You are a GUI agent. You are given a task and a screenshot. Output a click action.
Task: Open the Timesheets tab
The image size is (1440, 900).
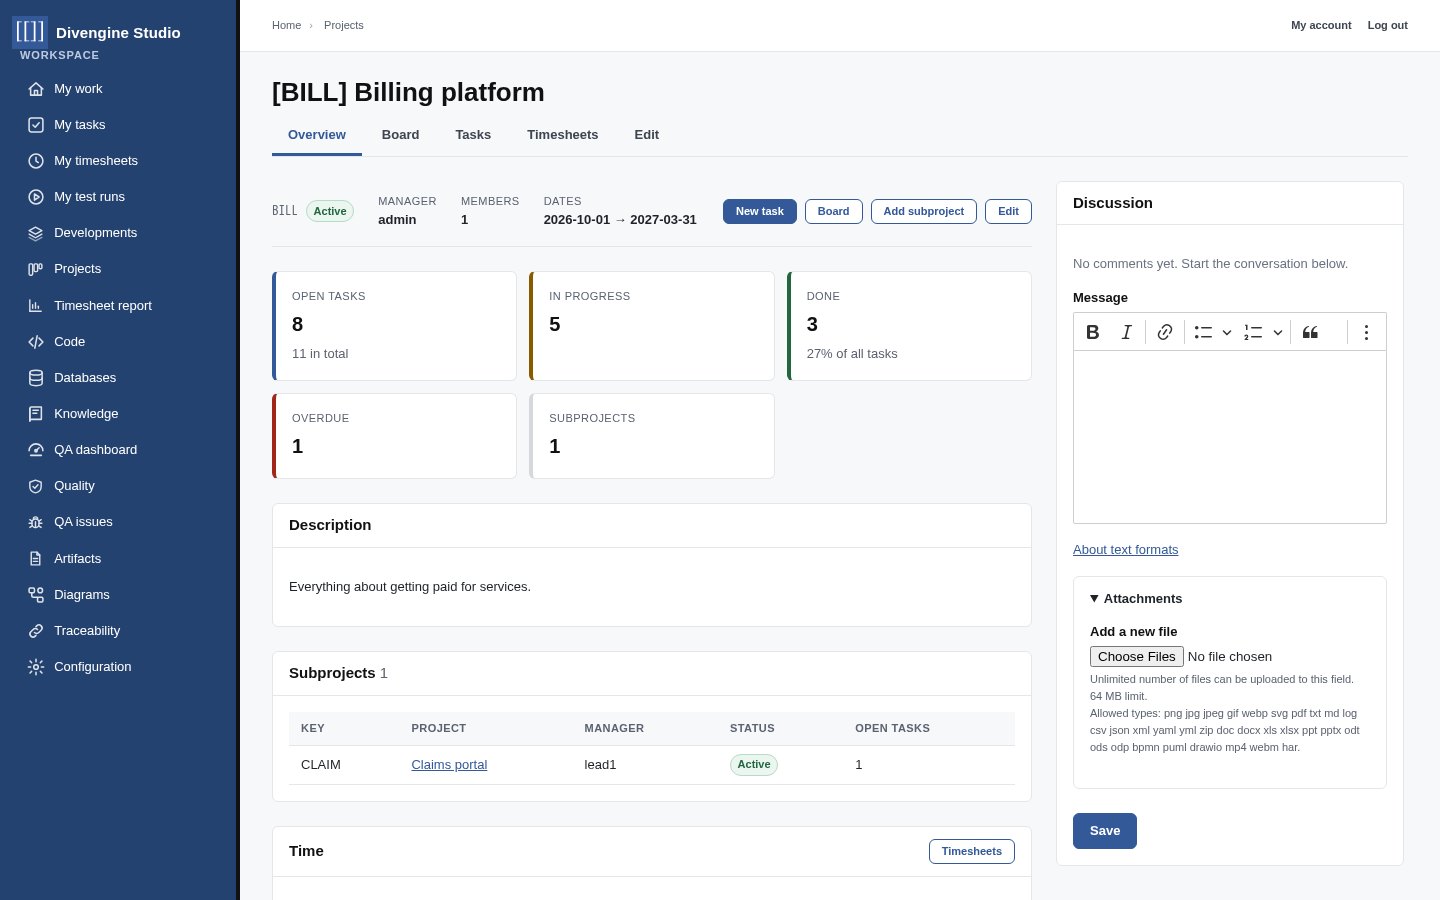tap(563, 135)
